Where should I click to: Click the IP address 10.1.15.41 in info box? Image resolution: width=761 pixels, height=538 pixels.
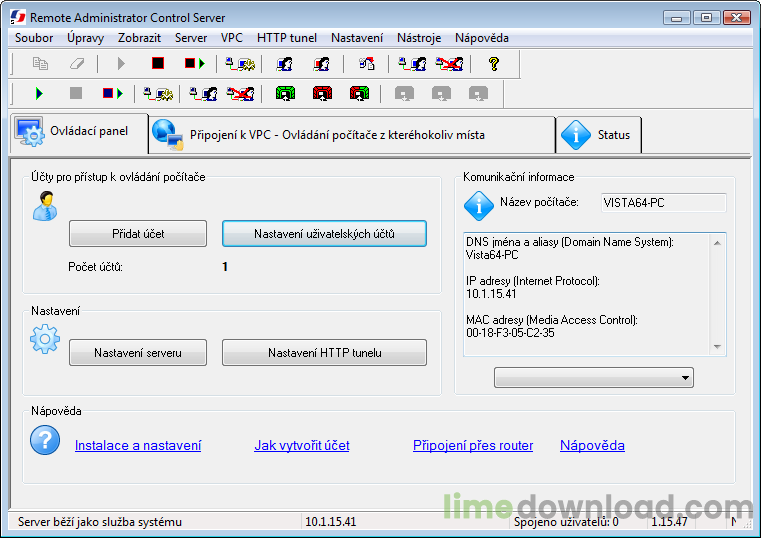491,294
